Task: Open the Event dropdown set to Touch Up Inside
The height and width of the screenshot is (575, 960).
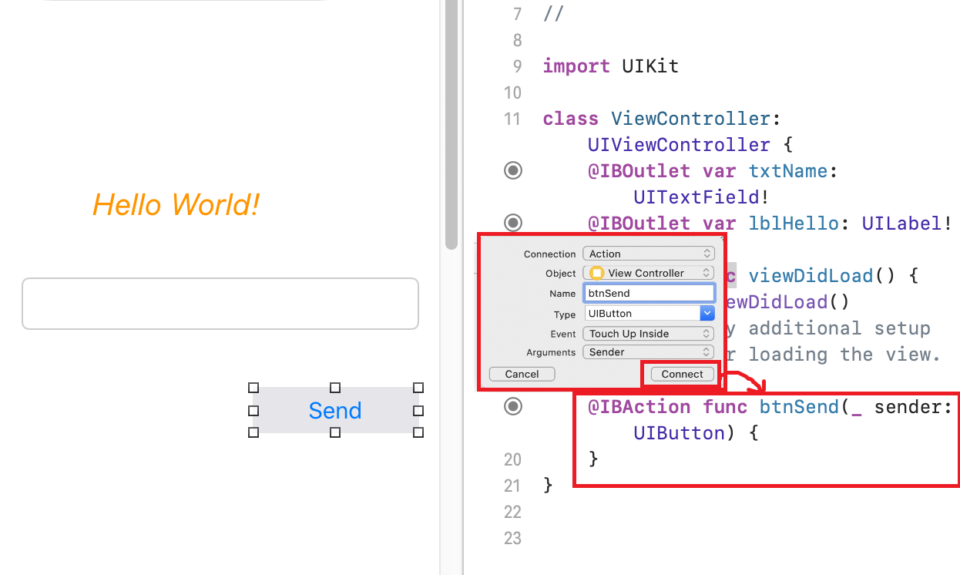Action: pos(648,333)
